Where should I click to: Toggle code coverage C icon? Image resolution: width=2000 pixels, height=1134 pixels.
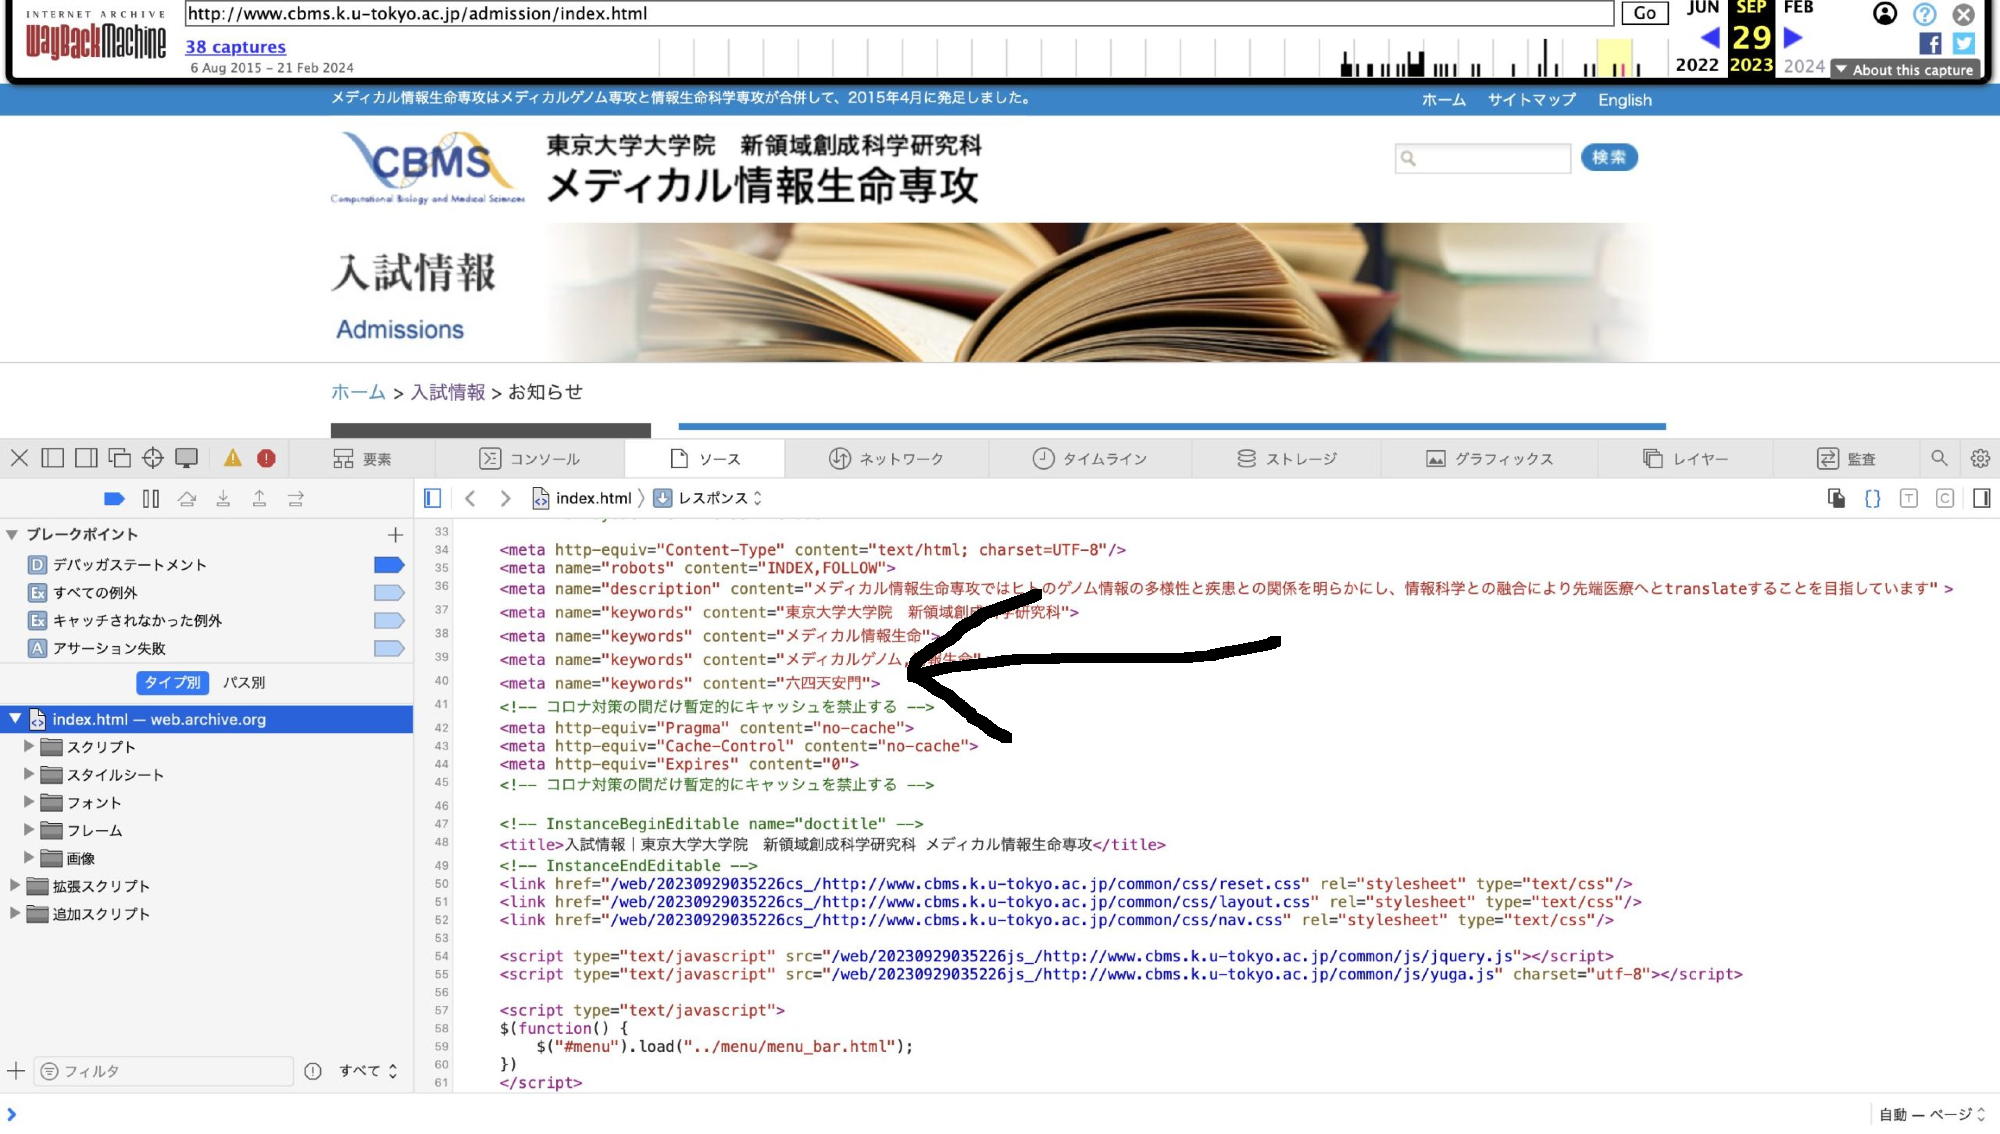click(x=1945, y=498)
